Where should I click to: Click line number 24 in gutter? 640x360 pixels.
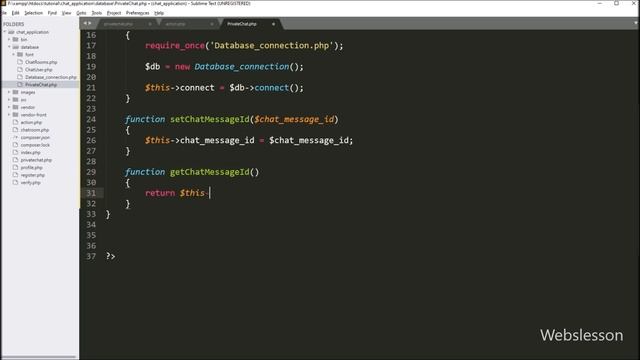[91, 119]
